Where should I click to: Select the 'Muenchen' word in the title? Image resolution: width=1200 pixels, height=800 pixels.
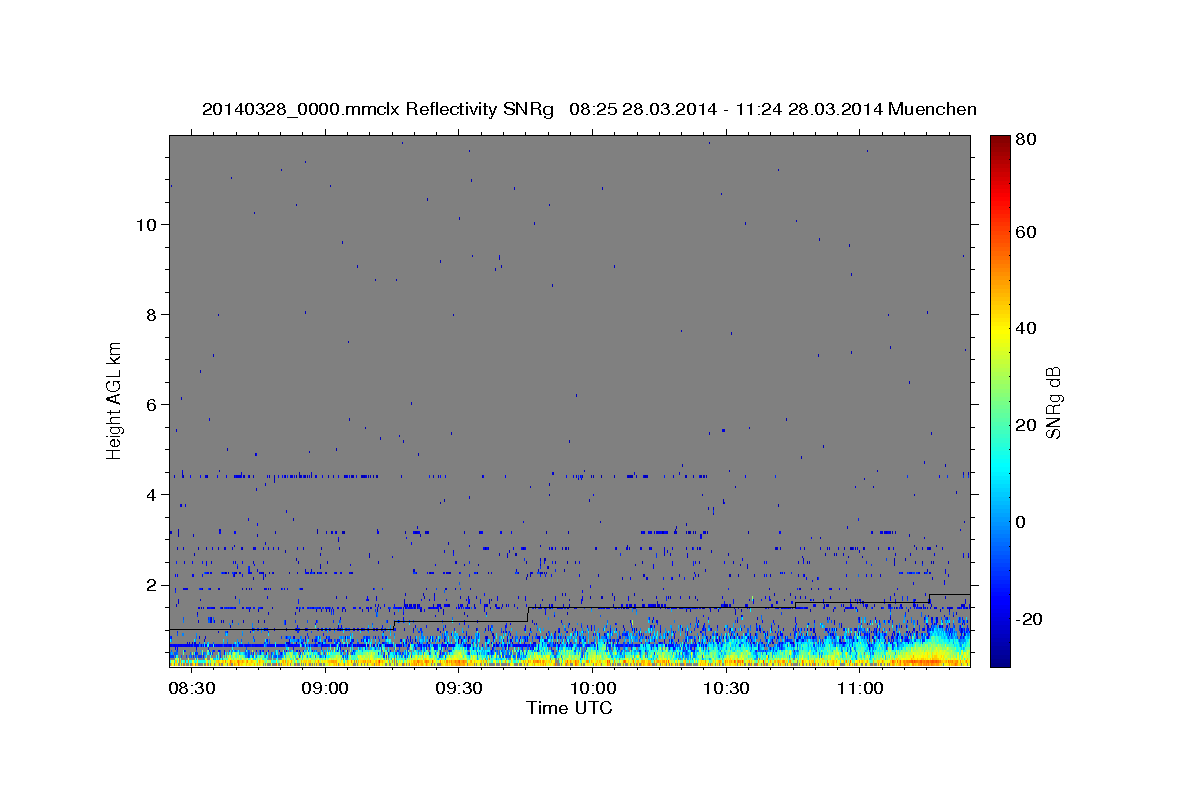[x=932, y=109]
